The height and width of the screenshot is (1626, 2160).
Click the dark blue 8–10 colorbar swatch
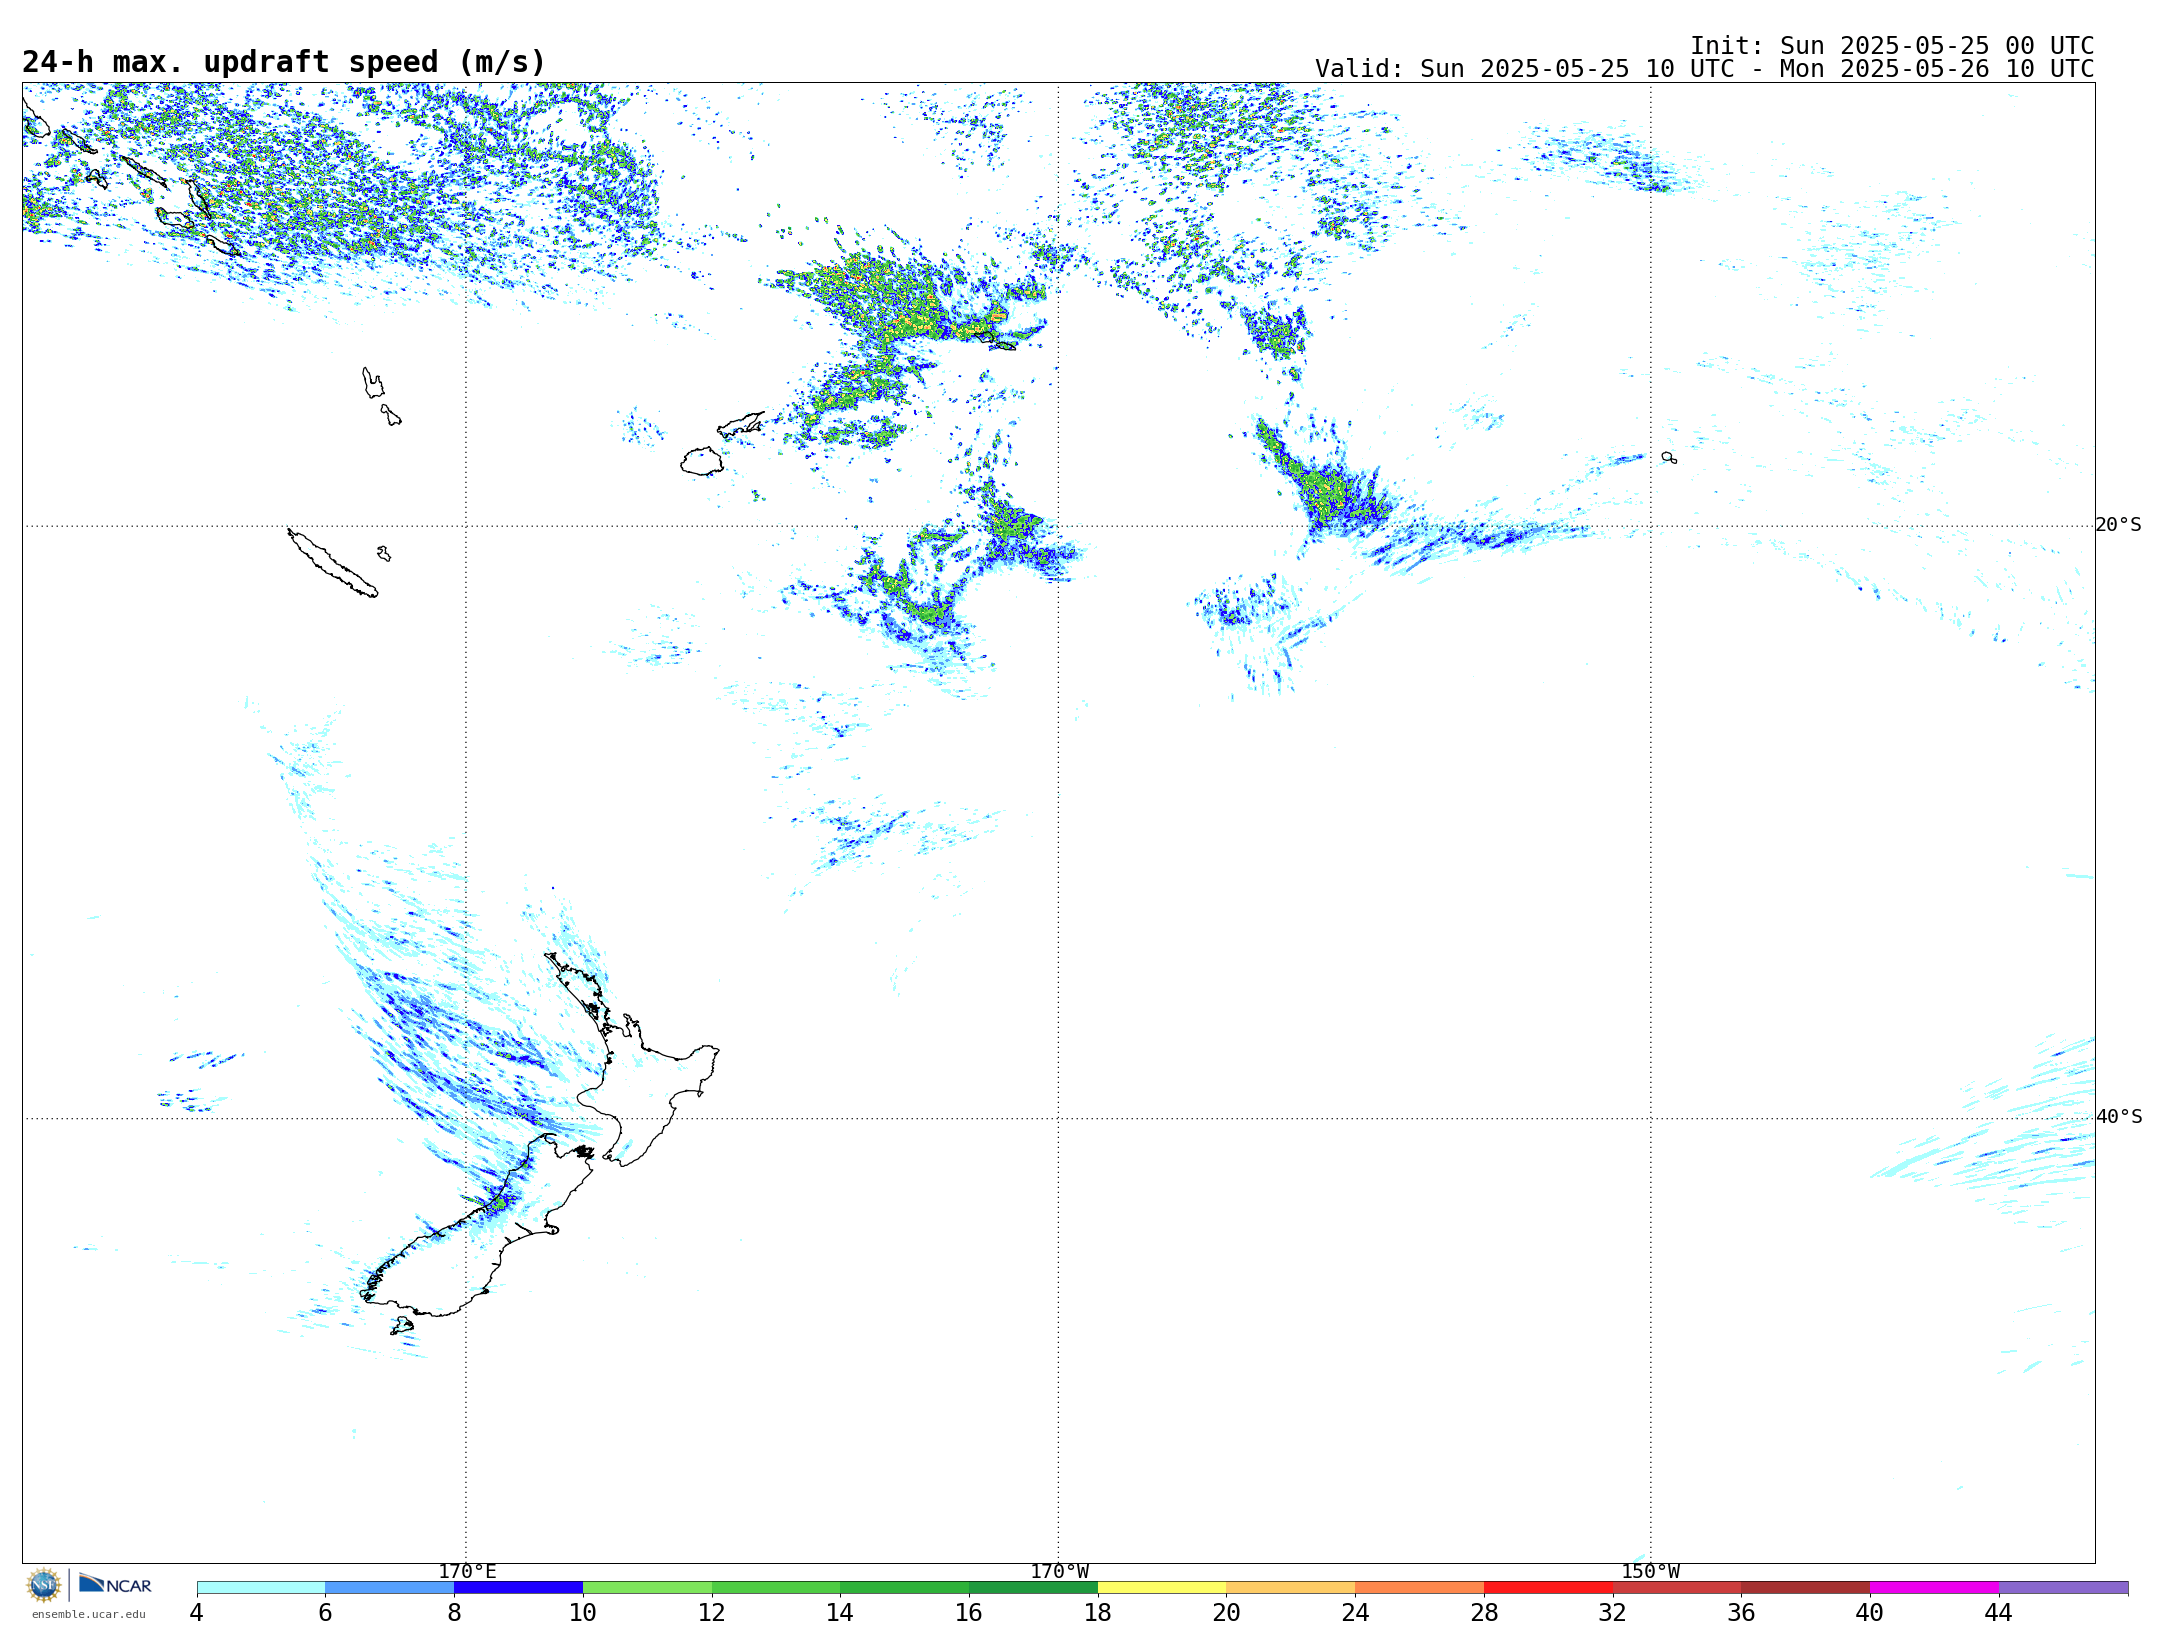(518, 1588)
